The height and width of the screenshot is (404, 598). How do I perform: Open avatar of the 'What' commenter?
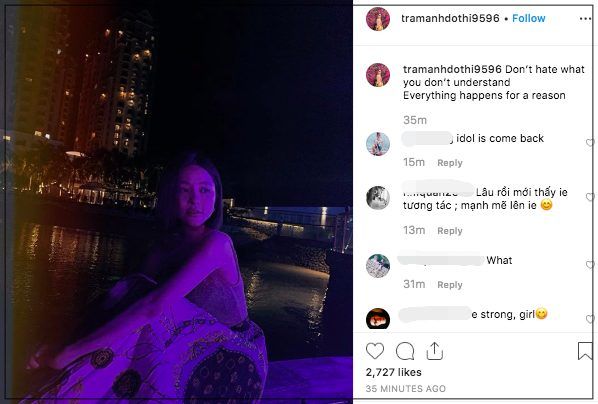[x=378, y=266]
